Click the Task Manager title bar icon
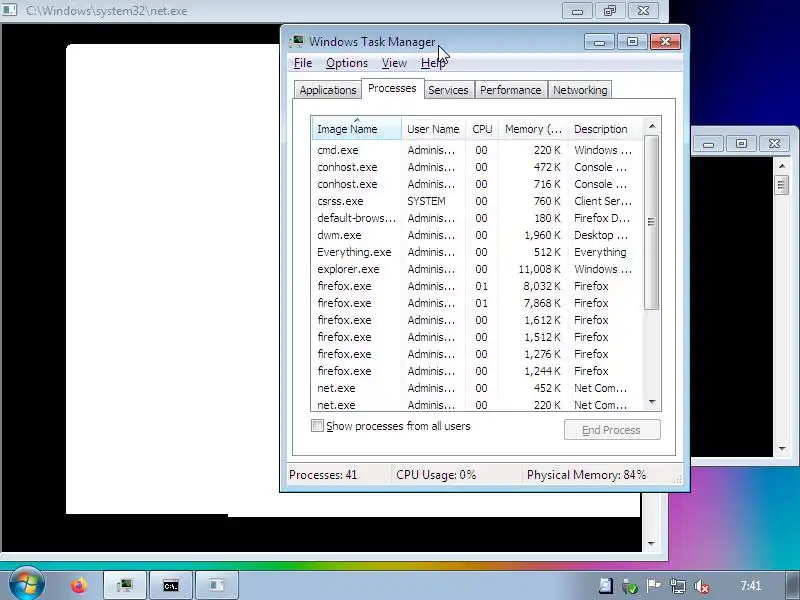 (x=296, y=42)
